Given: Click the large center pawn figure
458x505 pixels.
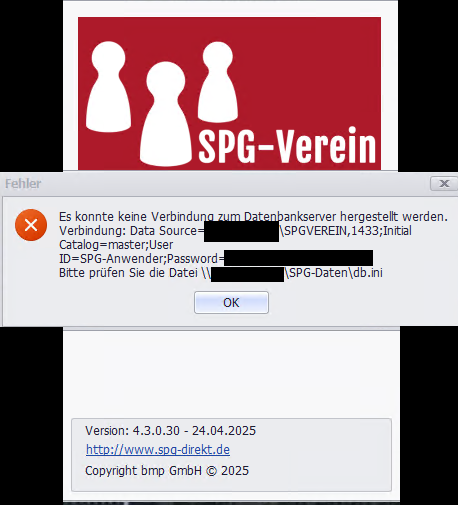Looking at the screenshot, I should click(x=166, y=113).
